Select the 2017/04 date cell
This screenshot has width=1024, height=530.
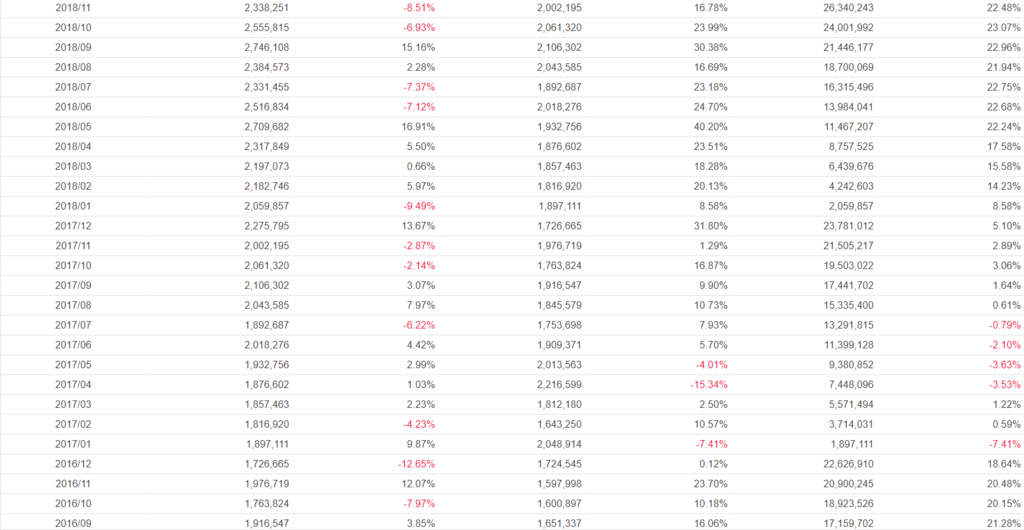71,384
